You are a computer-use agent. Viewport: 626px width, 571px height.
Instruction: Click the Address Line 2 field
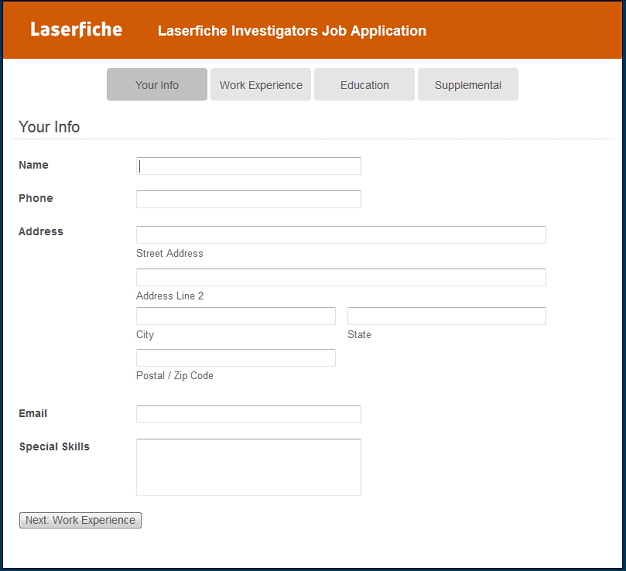(341, 277)
